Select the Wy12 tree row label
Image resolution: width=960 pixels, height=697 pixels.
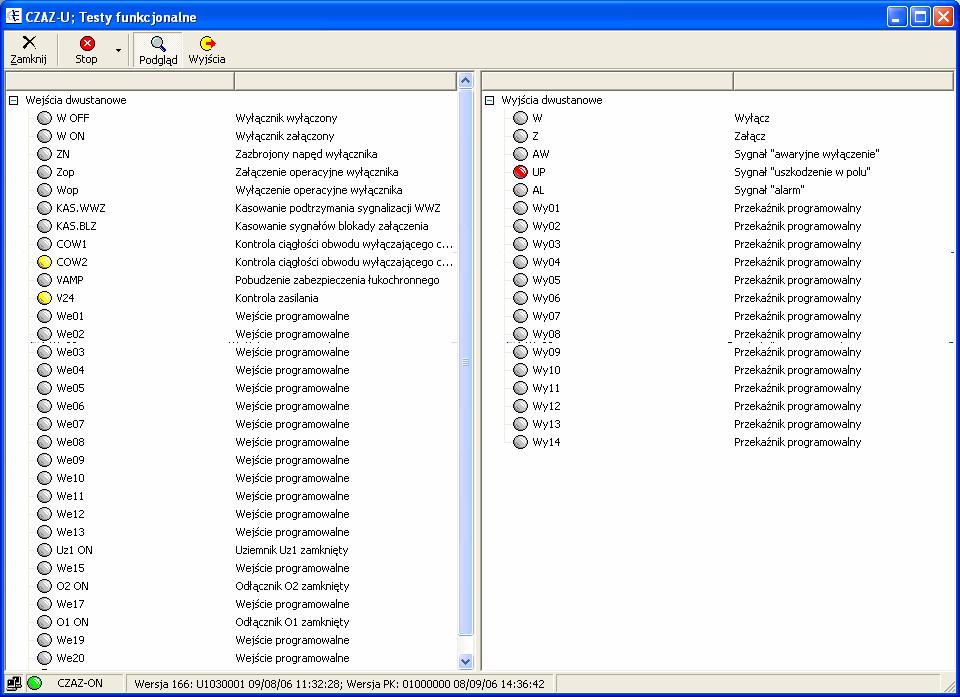pyautogui.click(x=546, y=406)
